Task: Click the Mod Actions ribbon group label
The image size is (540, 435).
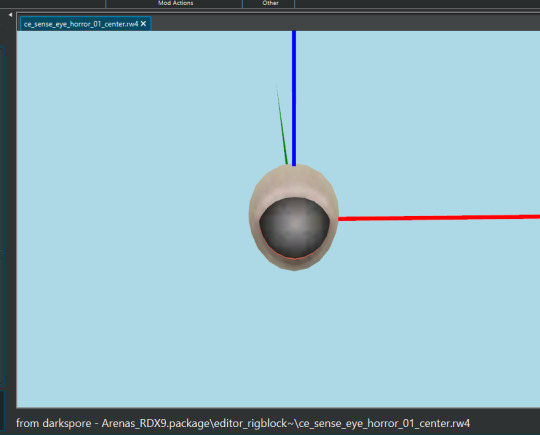Action: (175, 3)
